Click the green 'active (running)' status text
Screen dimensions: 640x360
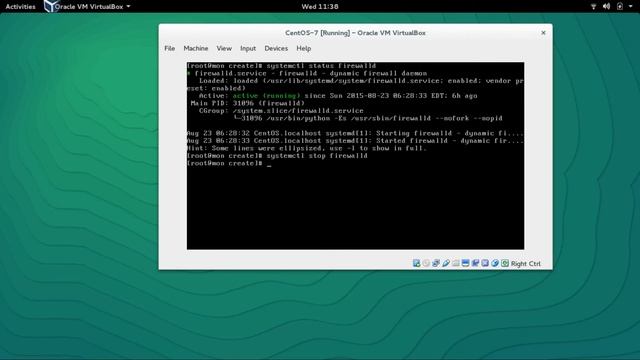(266, 96)
